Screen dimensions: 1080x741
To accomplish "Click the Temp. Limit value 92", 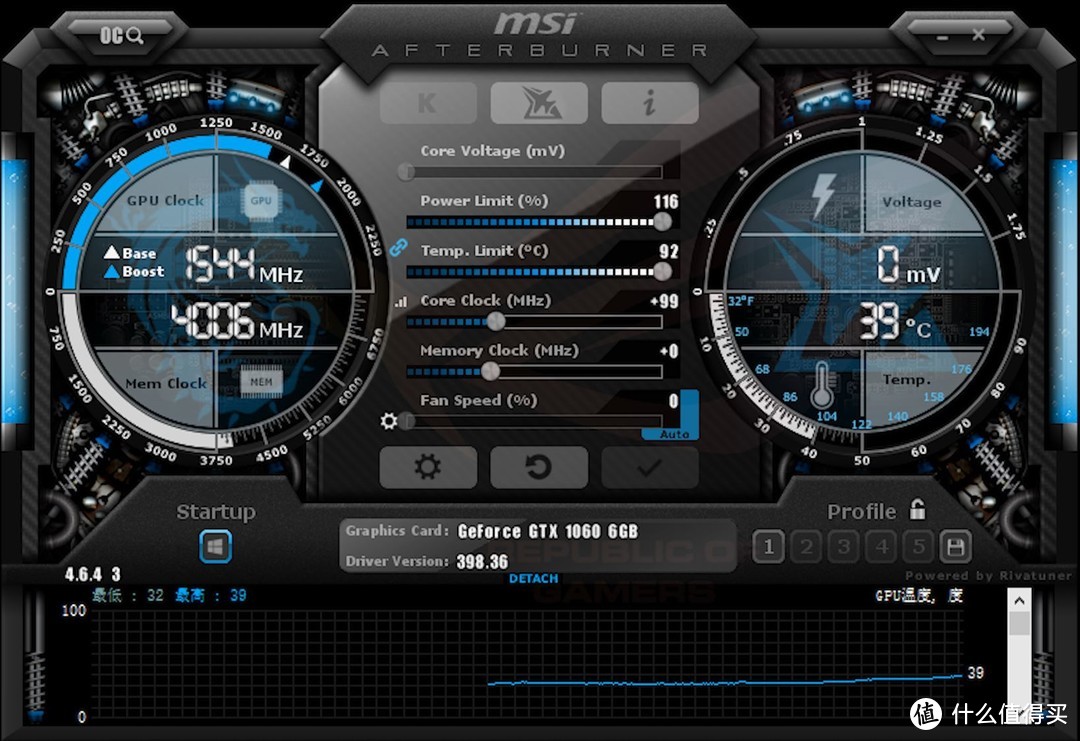I will click(x=669, y=252).
